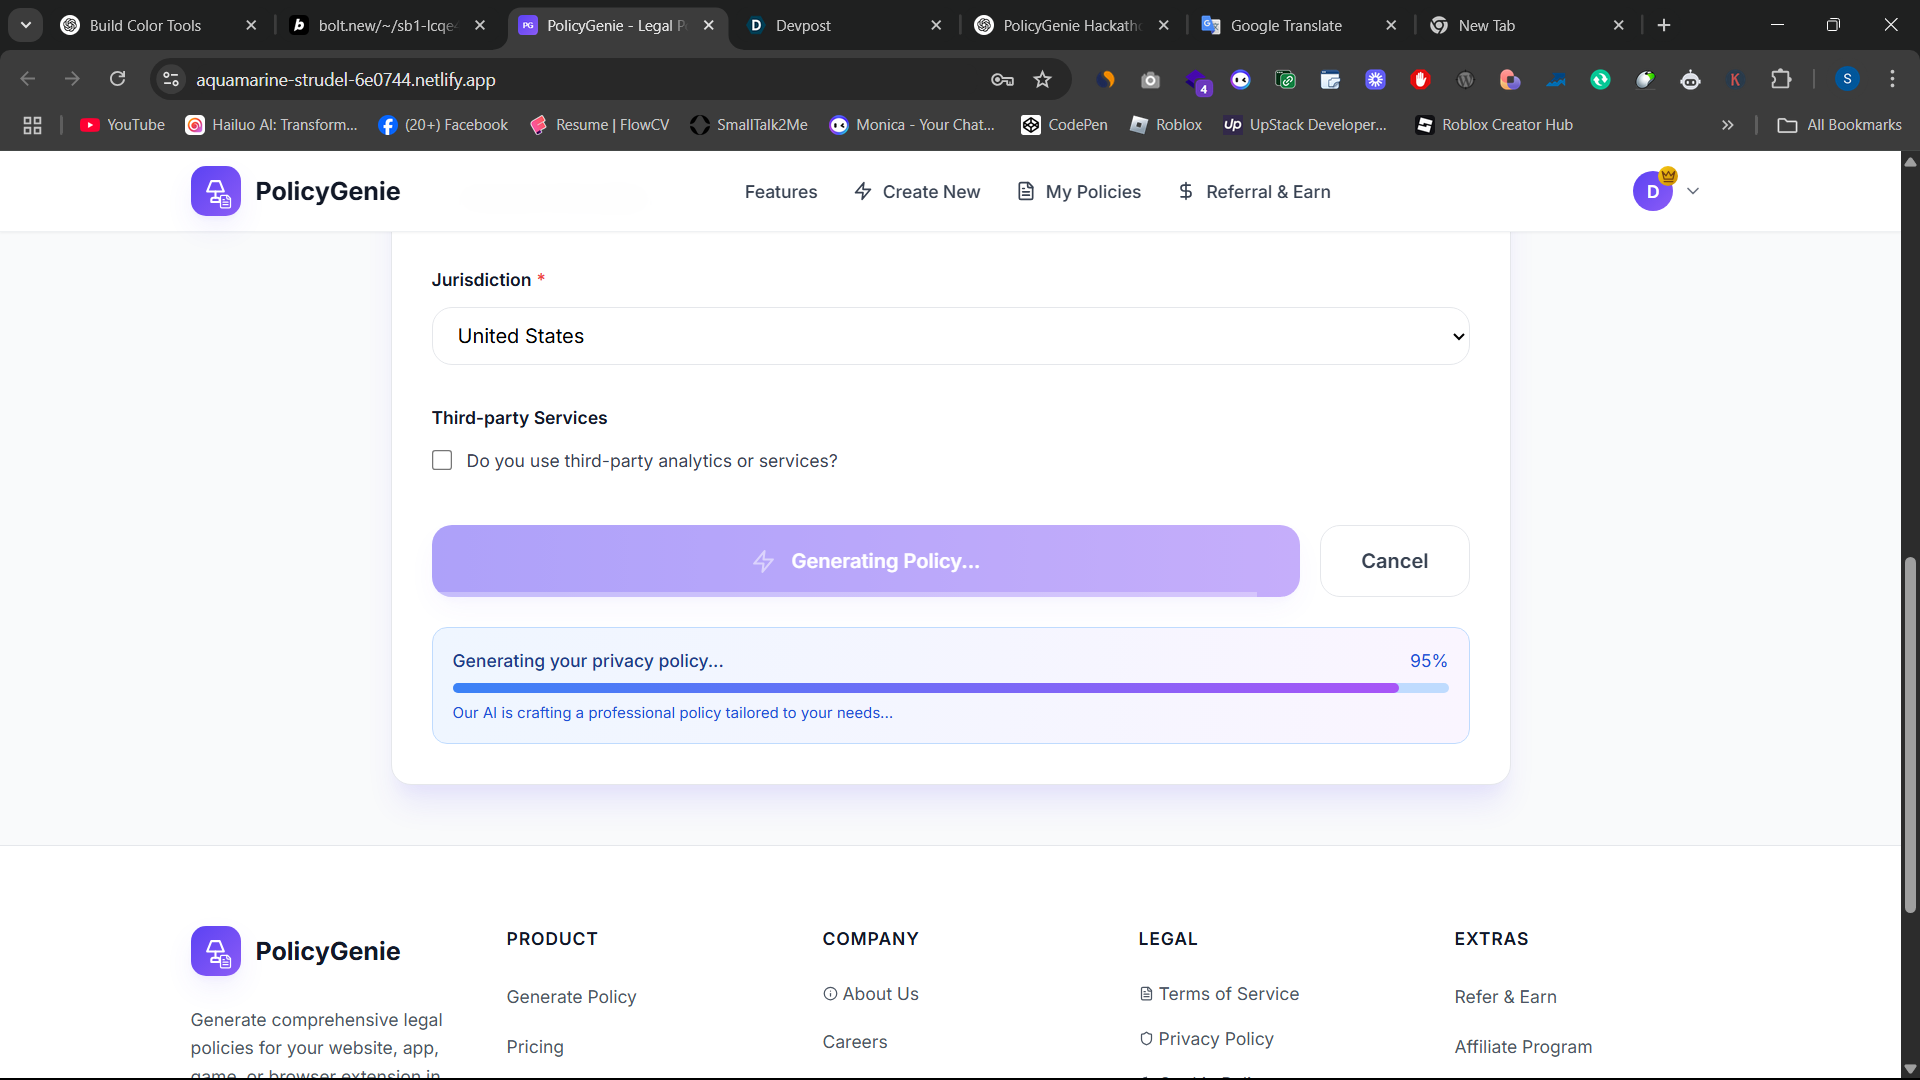Expand the Jurisdiction United States dropdown
1920x1080 pixels.
pos(950,336)
